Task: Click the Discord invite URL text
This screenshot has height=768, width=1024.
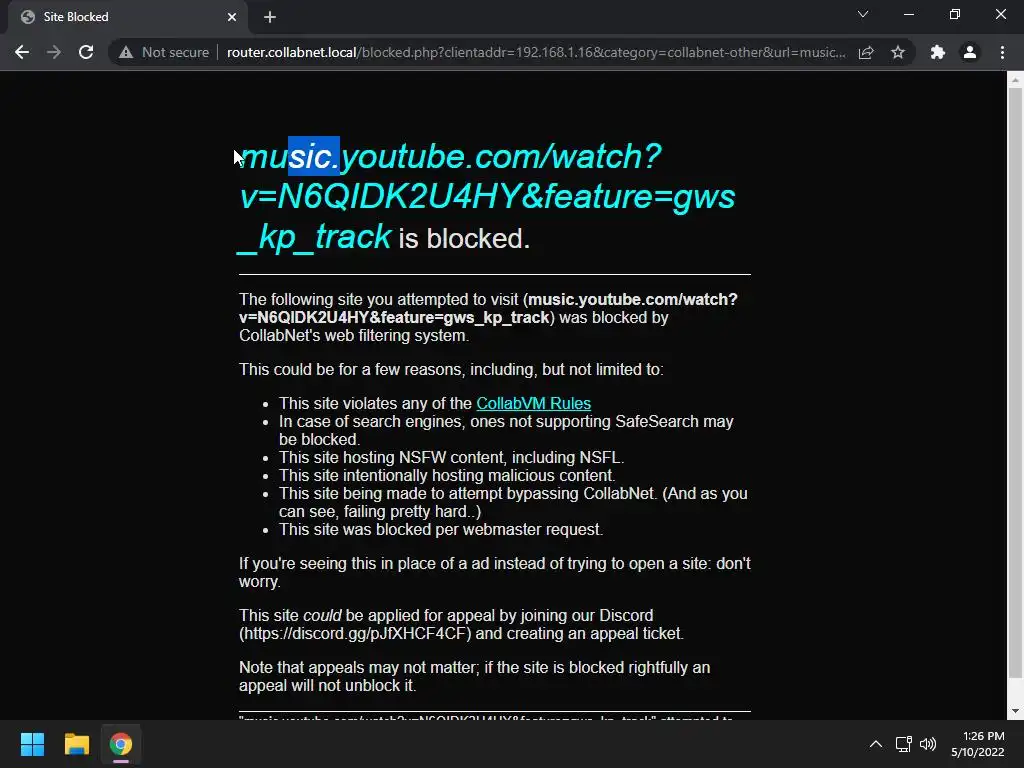Action: 355,633
